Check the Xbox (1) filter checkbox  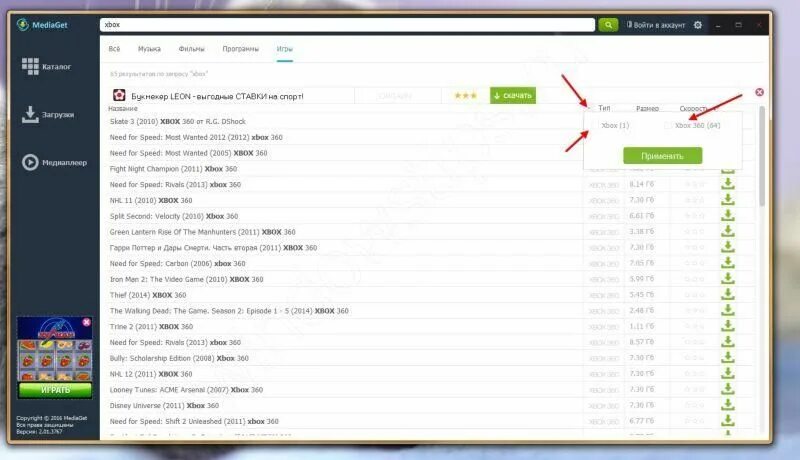point(594,125)
